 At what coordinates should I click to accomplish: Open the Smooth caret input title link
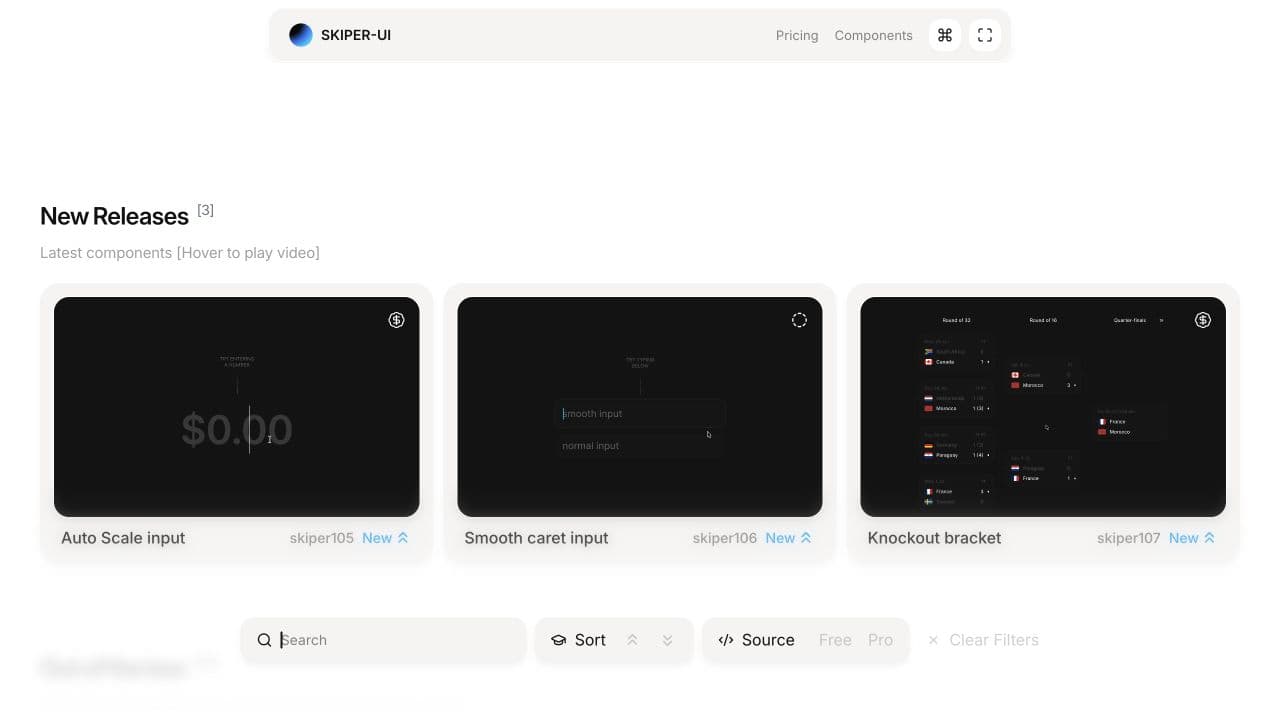point(536,538)
